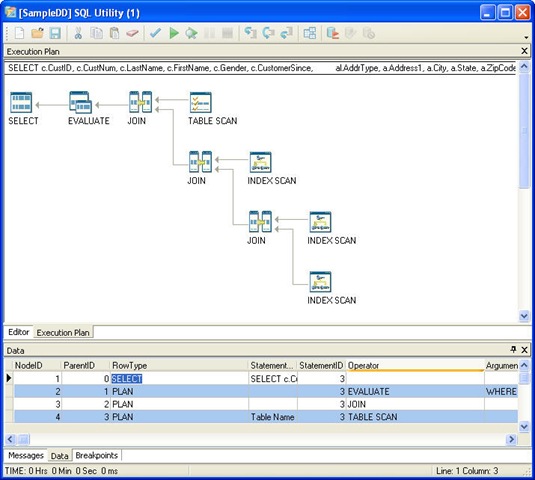The width and height of the screenshot is (535, 480).
Task: Click the database execute icon with red arrow
Action: point(333,33)
